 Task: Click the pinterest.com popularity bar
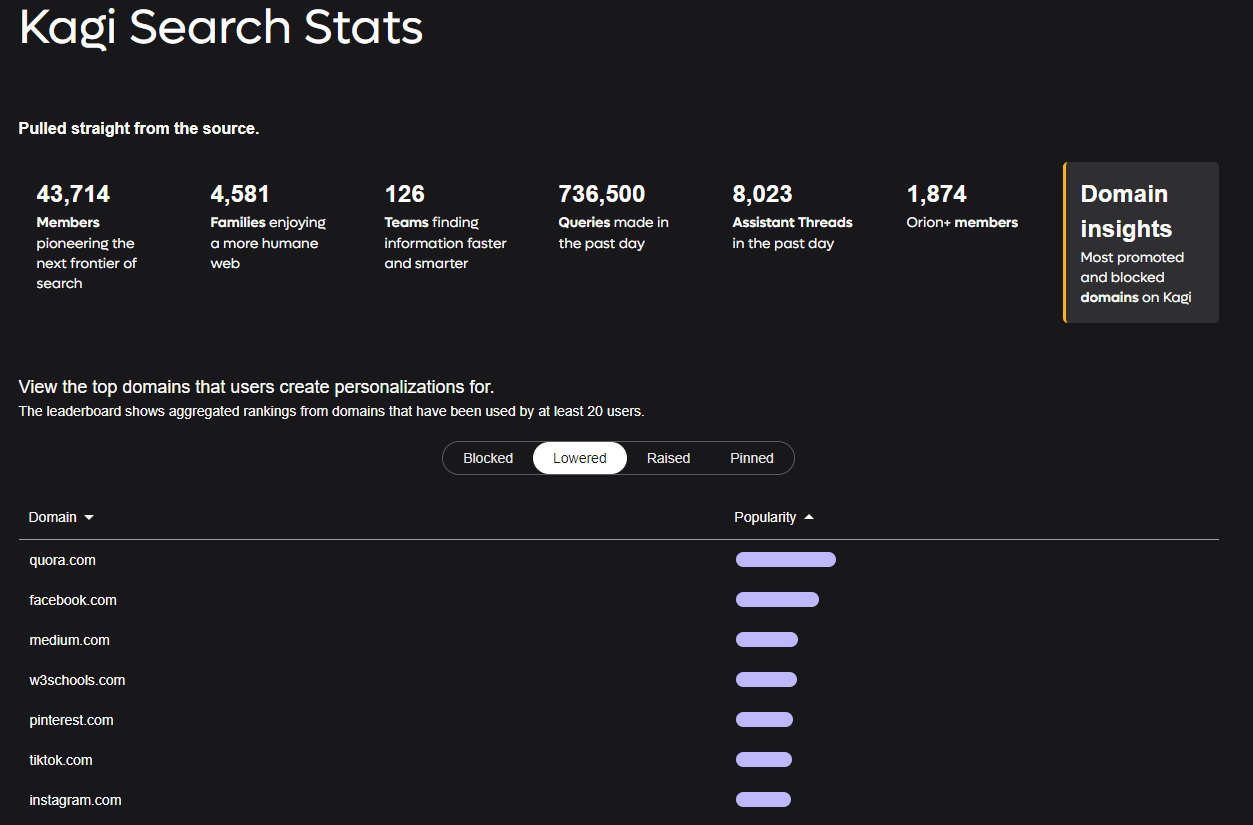coord(764,720)
